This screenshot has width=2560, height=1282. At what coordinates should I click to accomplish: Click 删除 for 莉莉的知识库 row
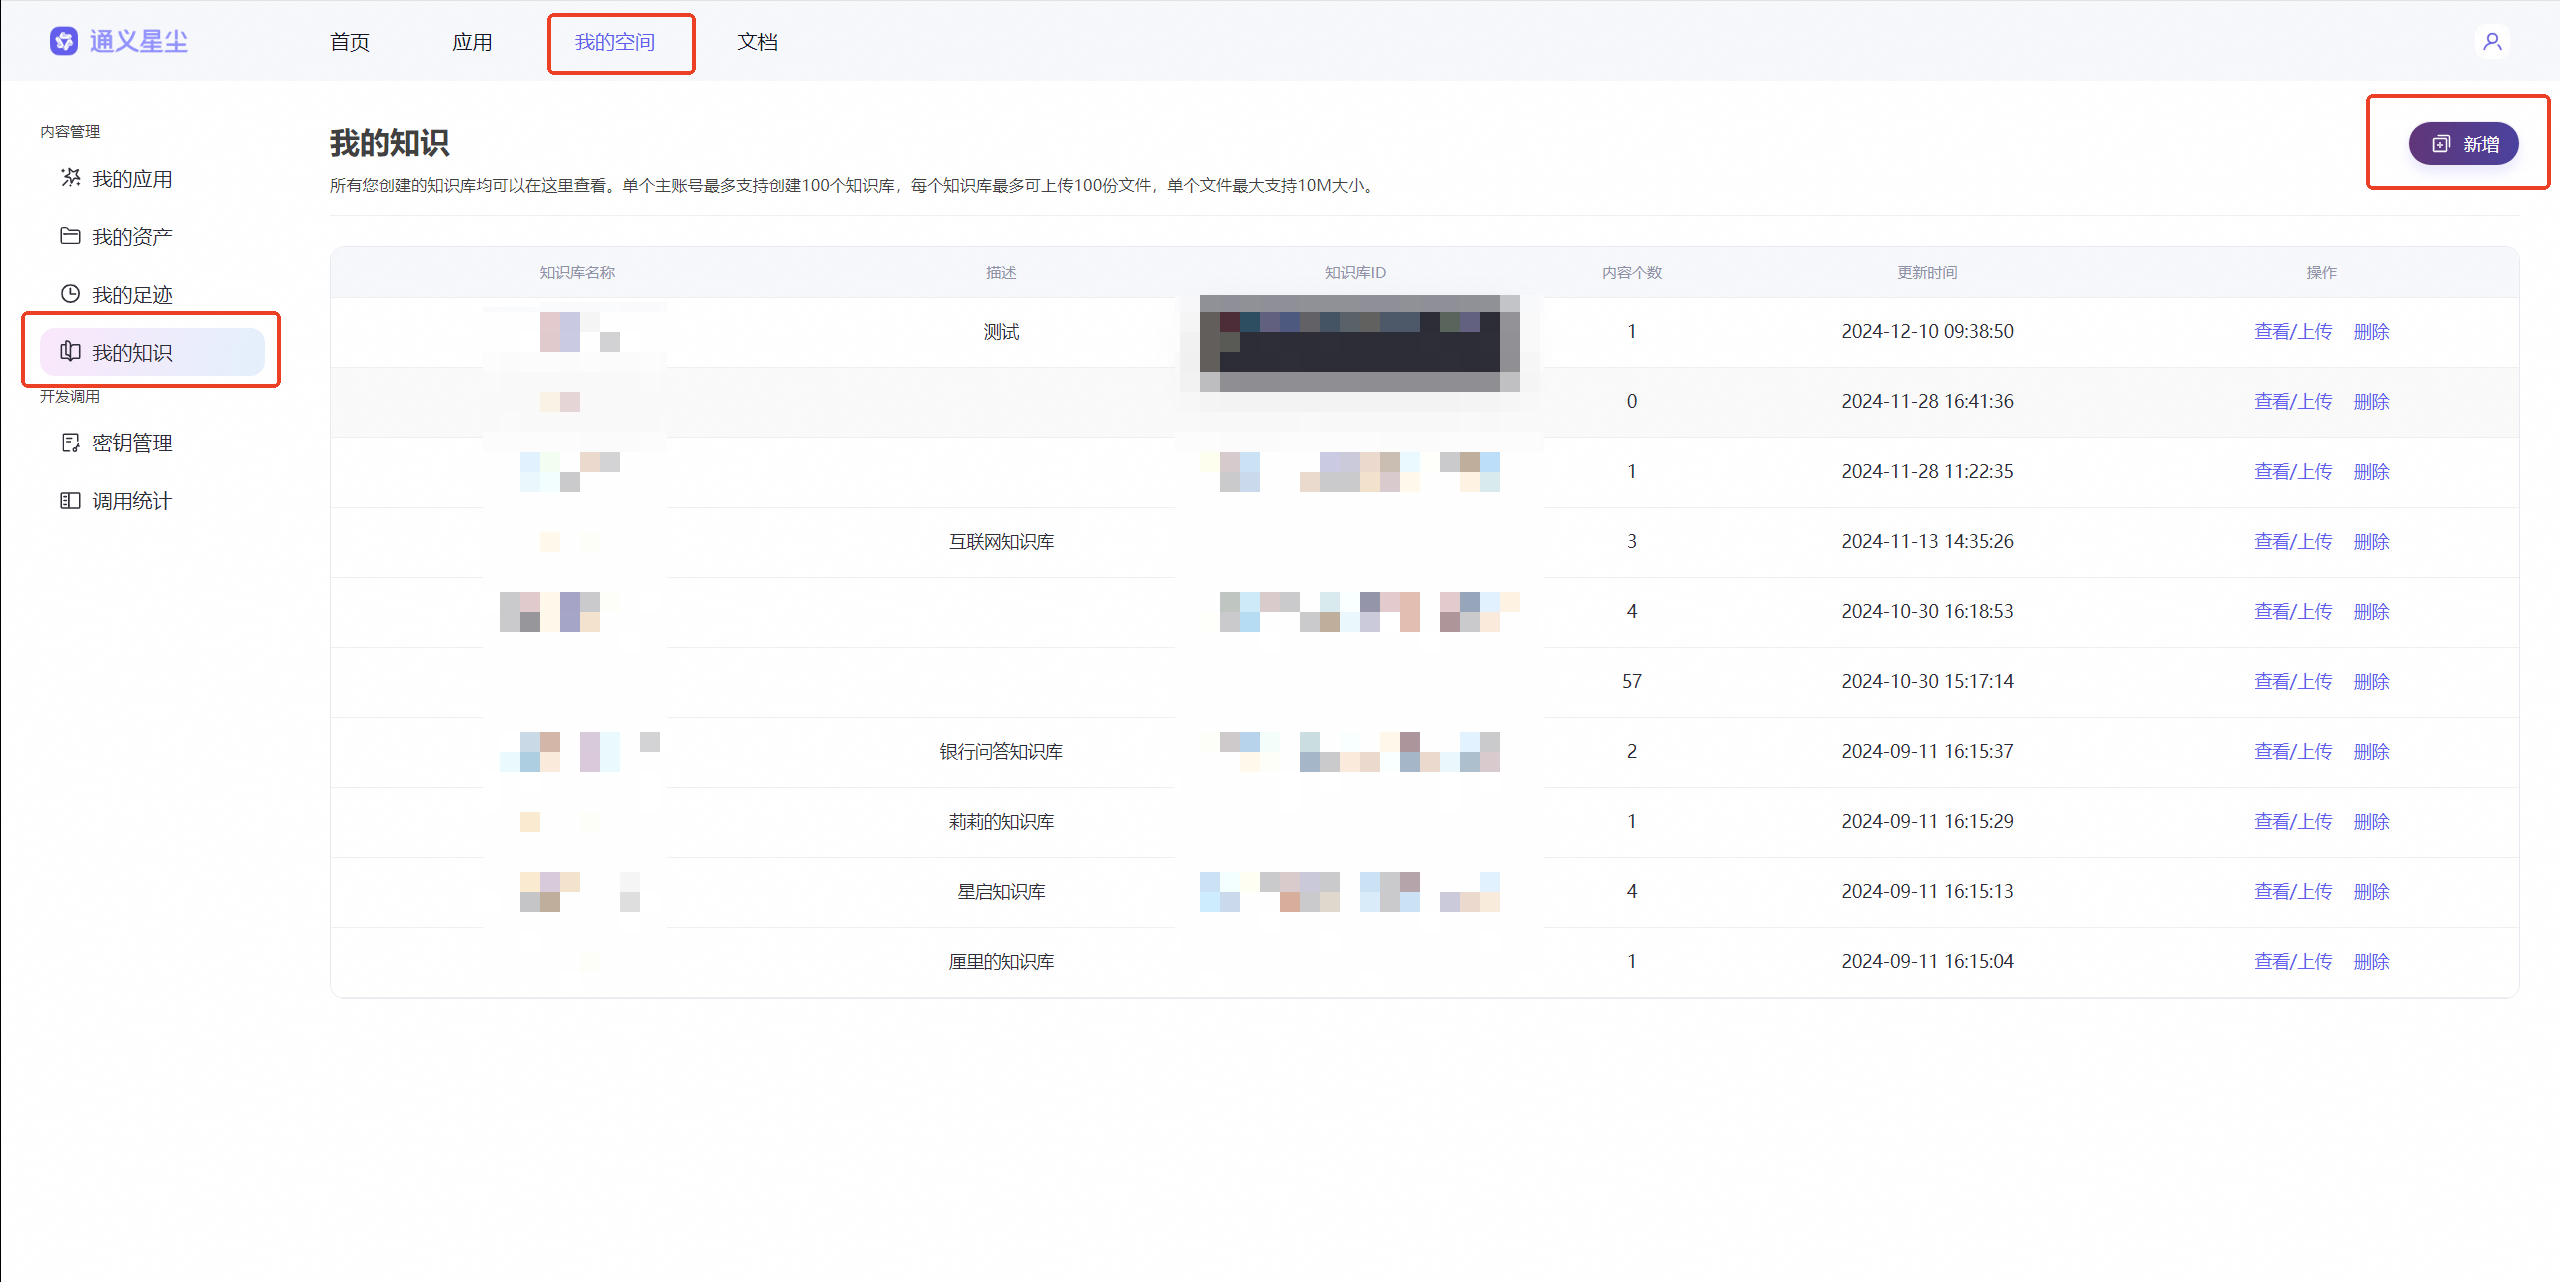(2372, 821)
